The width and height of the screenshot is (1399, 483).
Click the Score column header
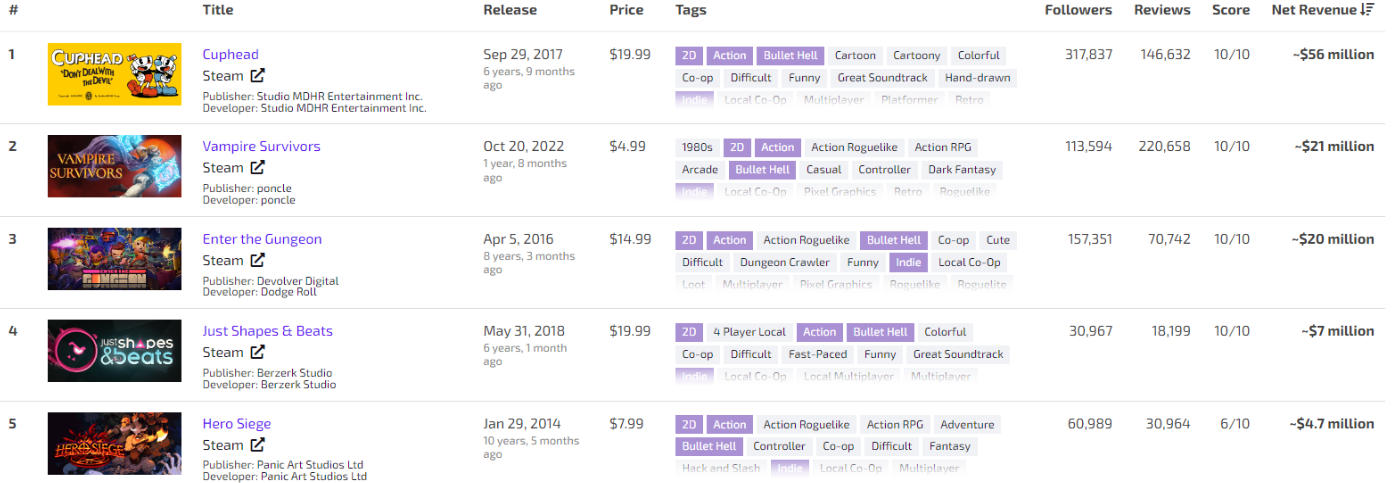coord(1231,10)
